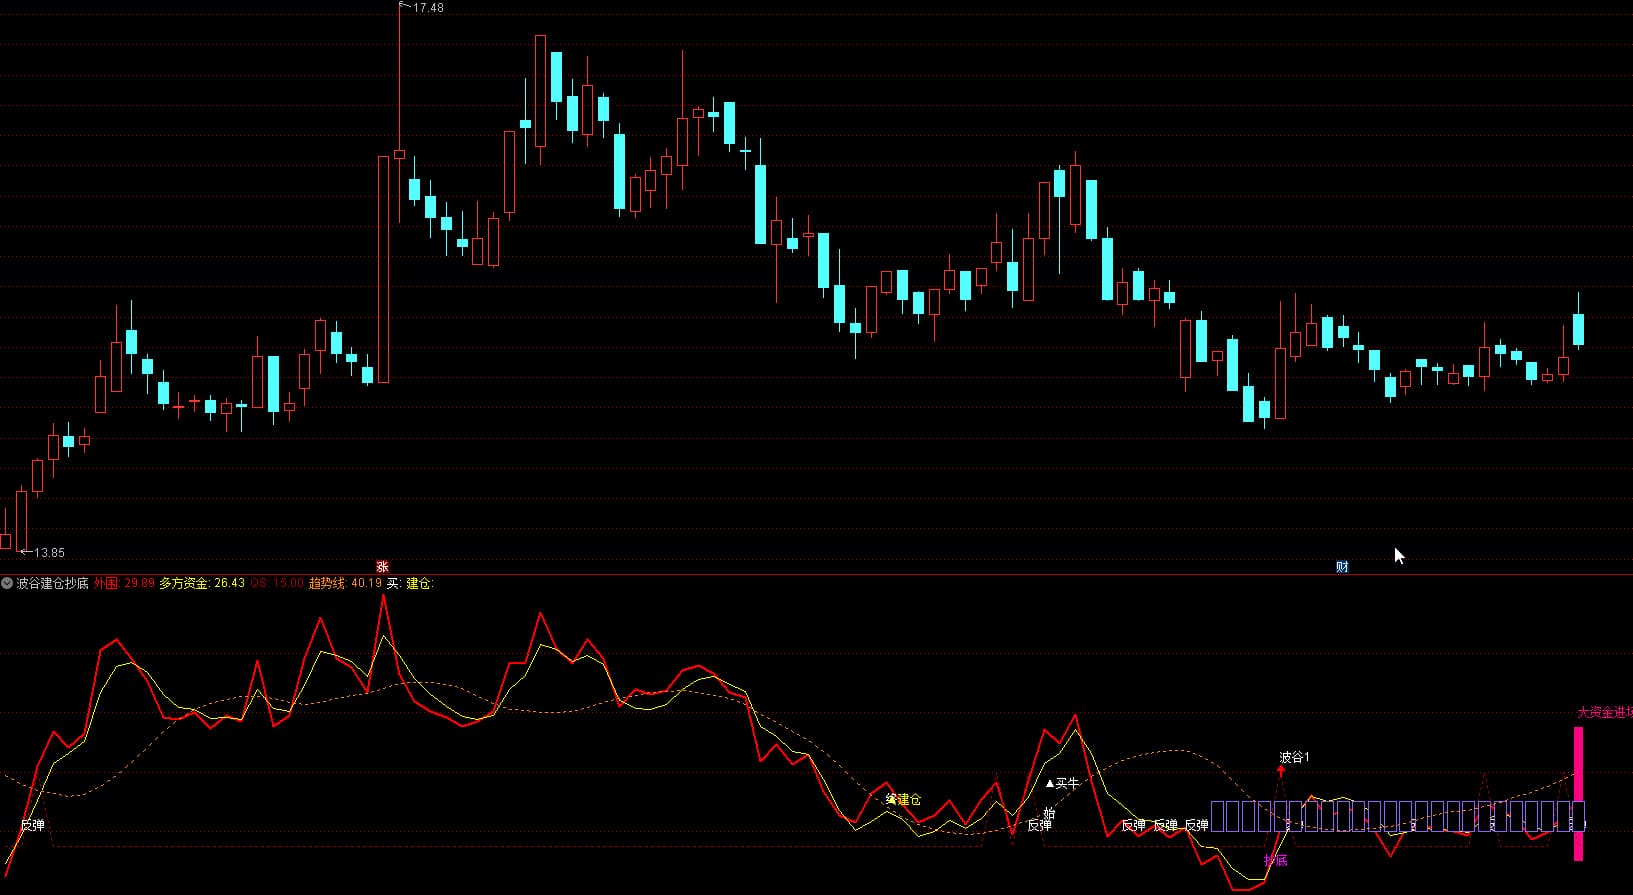Click the blue 财 marker icon

click(x=1342, y=566)
